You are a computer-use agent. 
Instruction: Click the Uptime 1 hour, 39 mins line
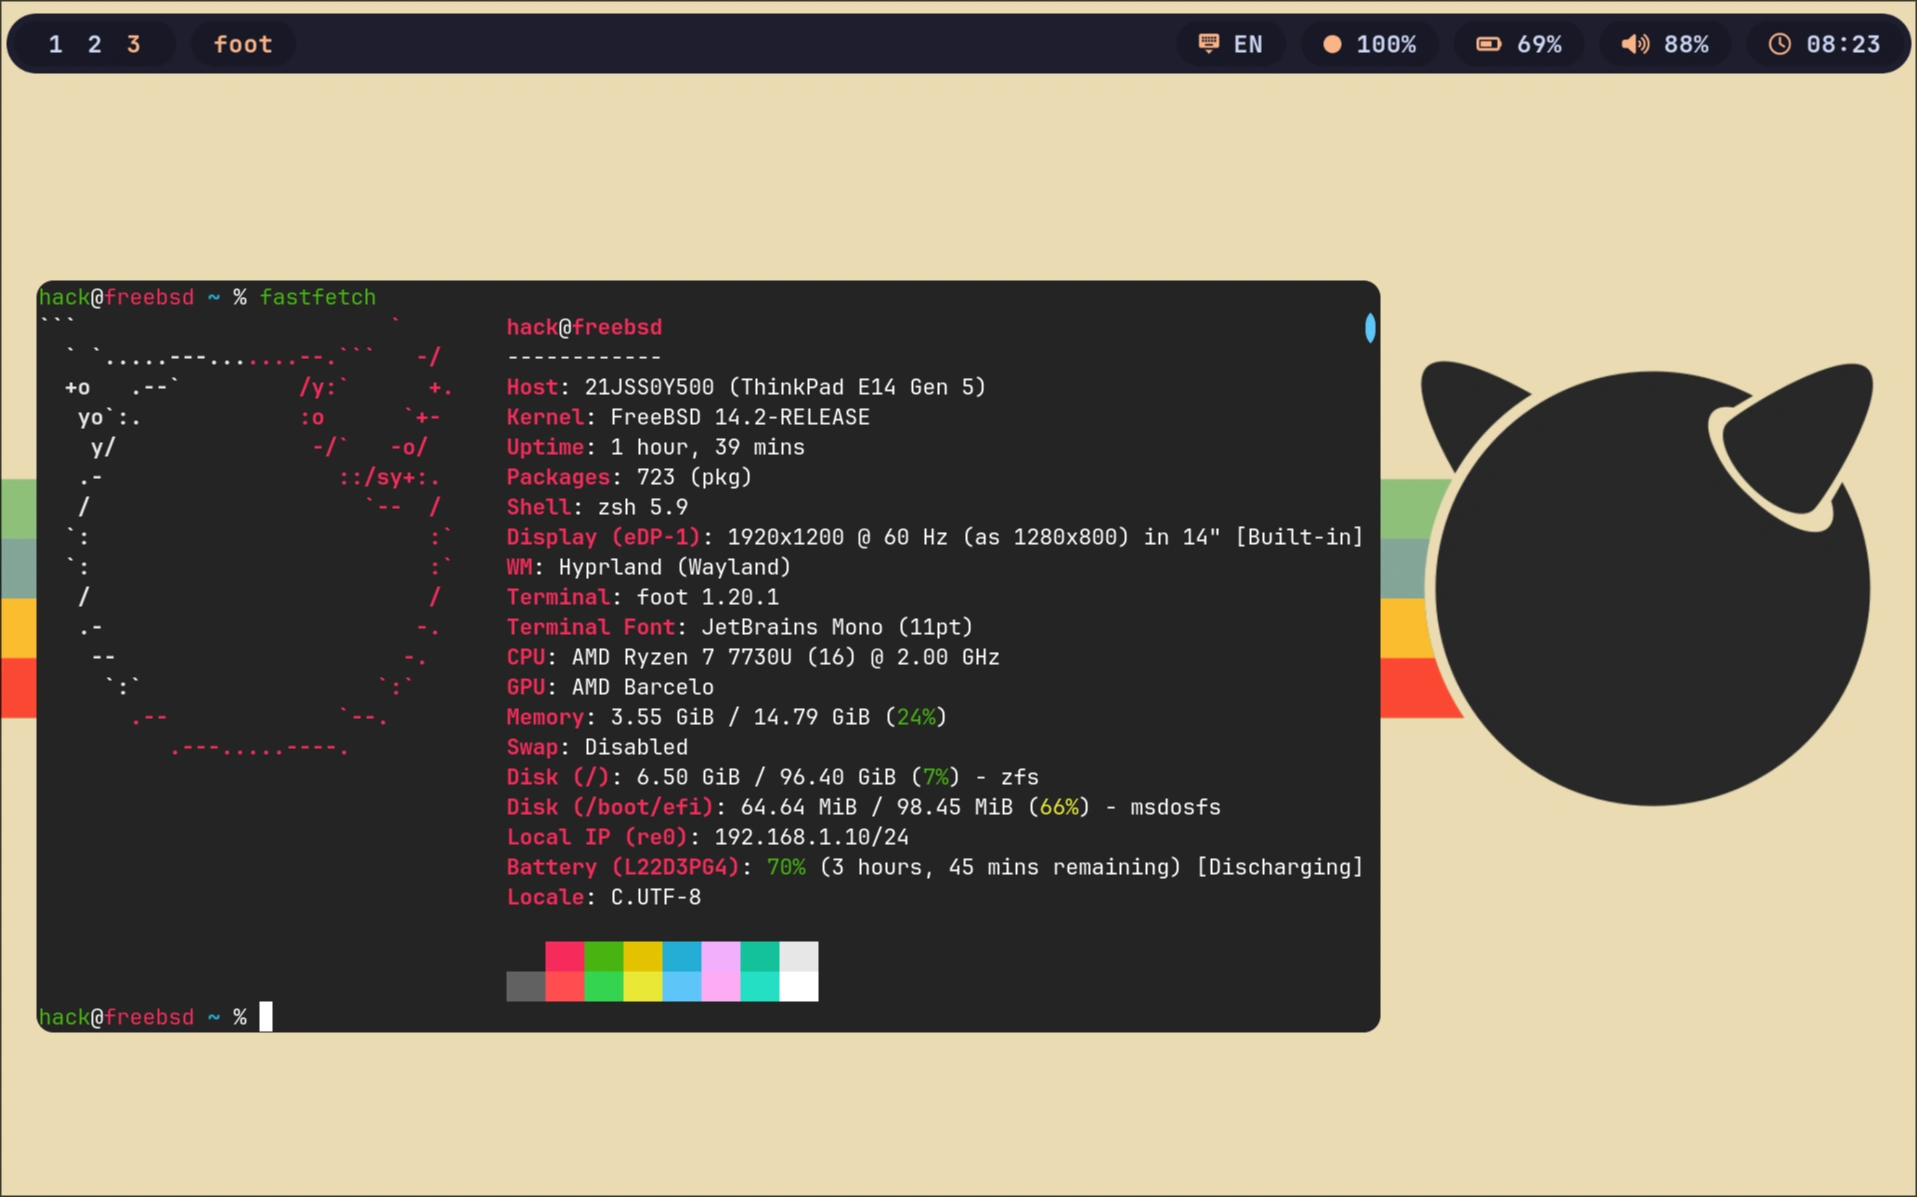point(655,447)
